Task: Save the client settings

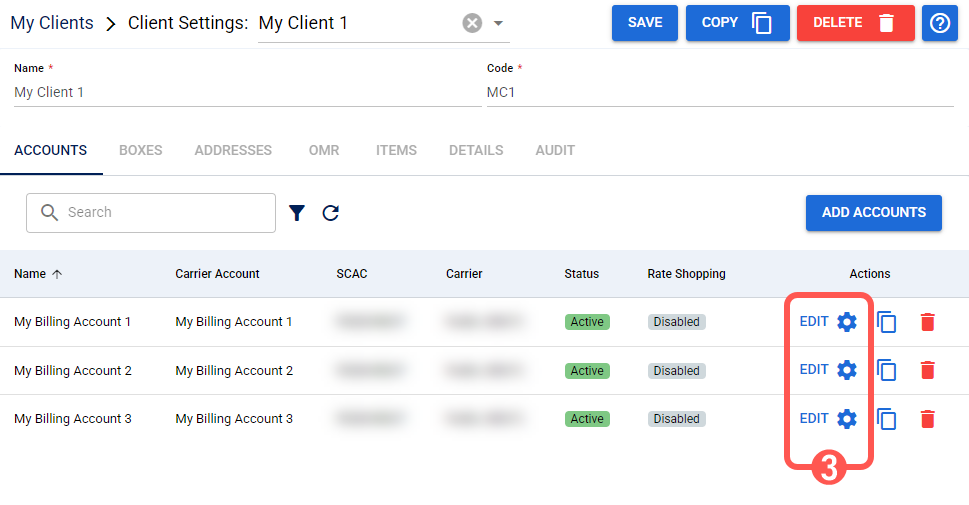Action: click(x=645, y=23)
